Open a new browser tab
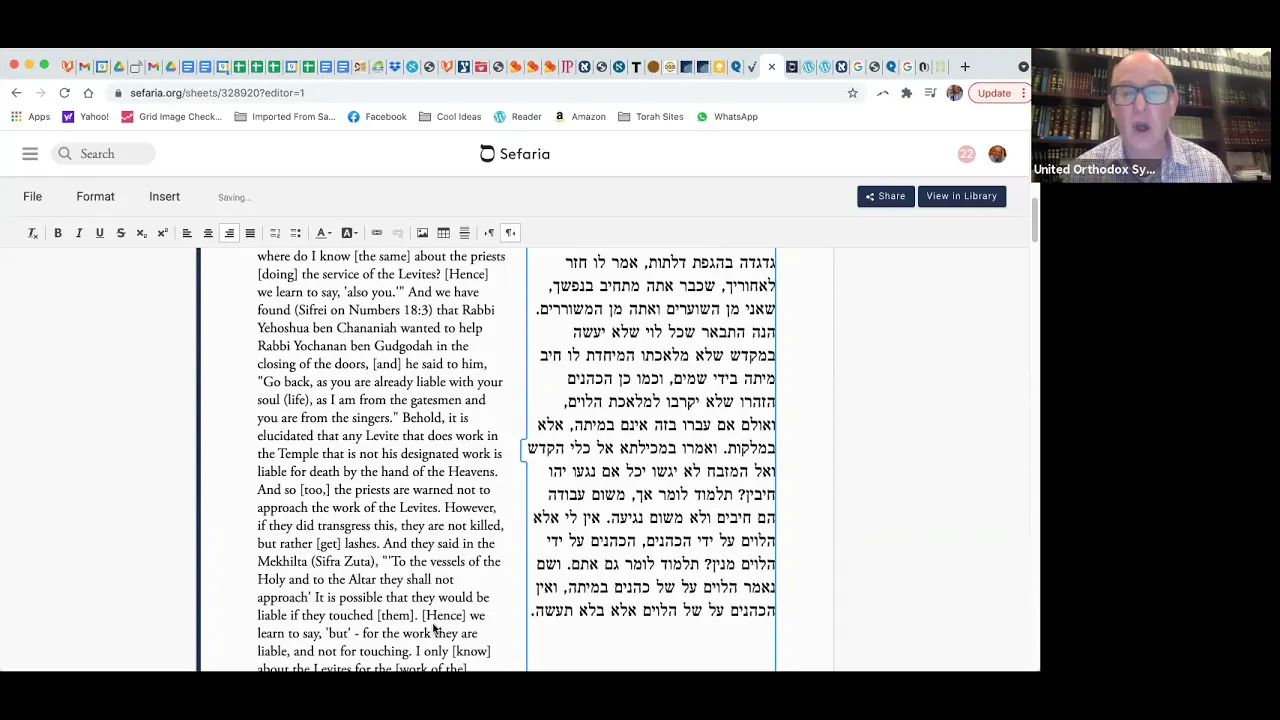The width and height of the screenshot is (1280, 720). [965, 67]
